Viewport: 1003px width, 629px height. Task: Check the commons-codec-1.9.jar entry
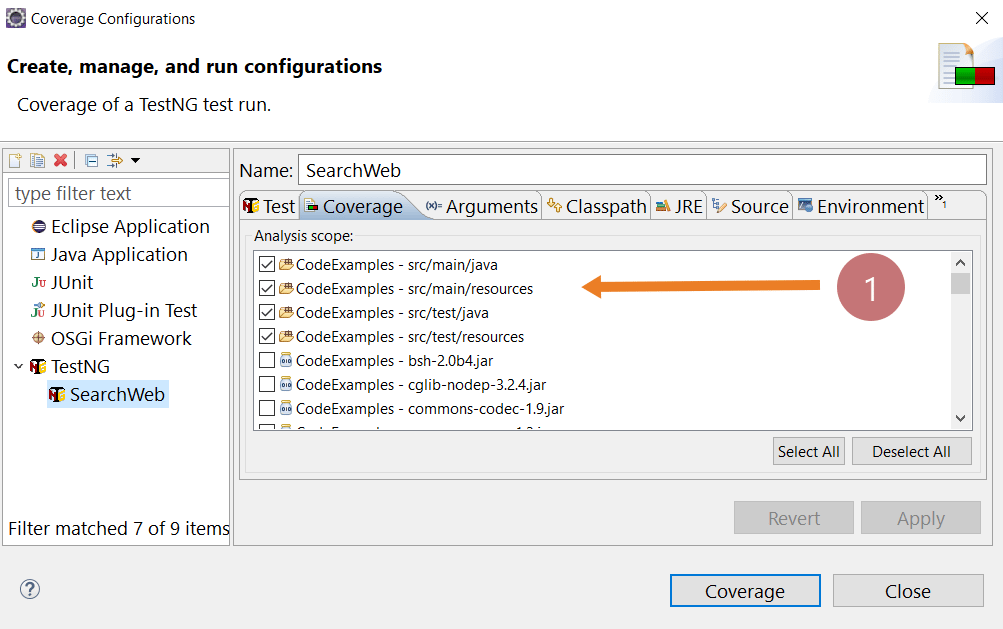pyautogui.click(x=265, y=408)
